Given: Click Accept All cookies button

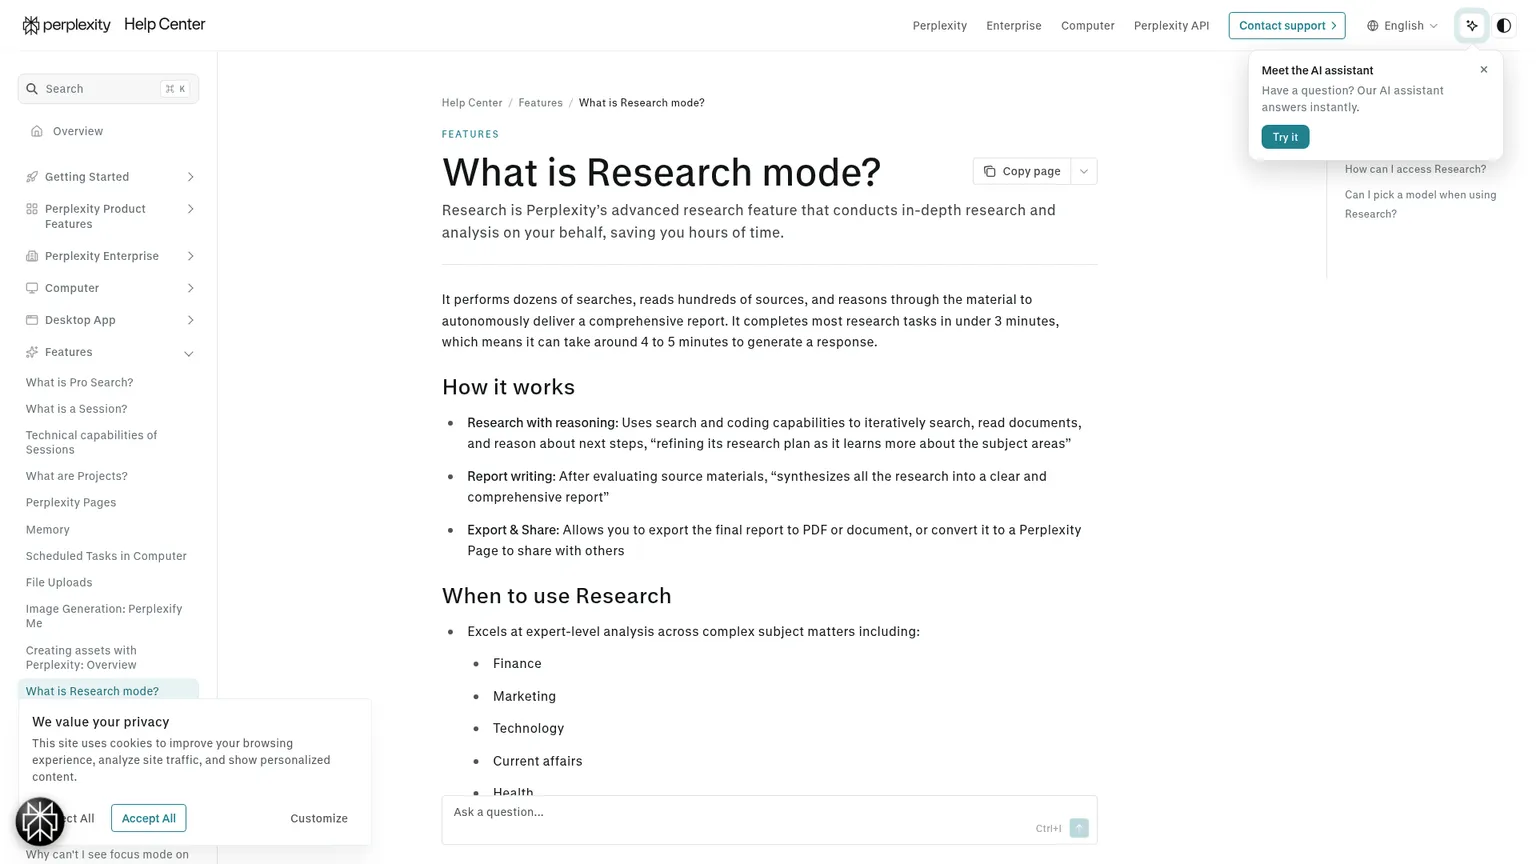Looking at the screenshot, I should tap(148, 818).
